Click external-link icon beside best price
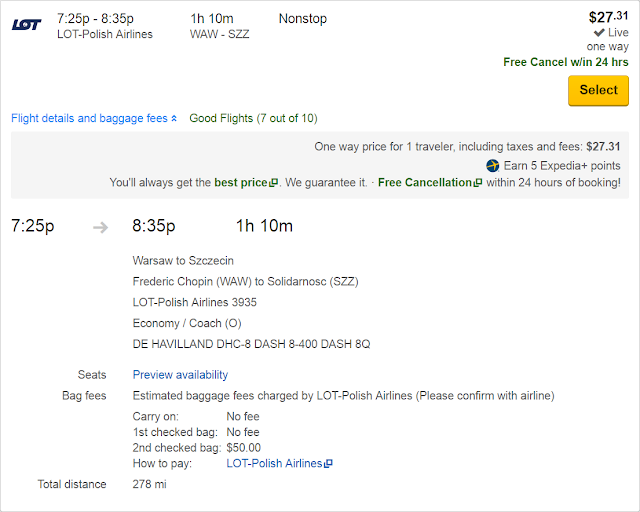 (273, 184)
